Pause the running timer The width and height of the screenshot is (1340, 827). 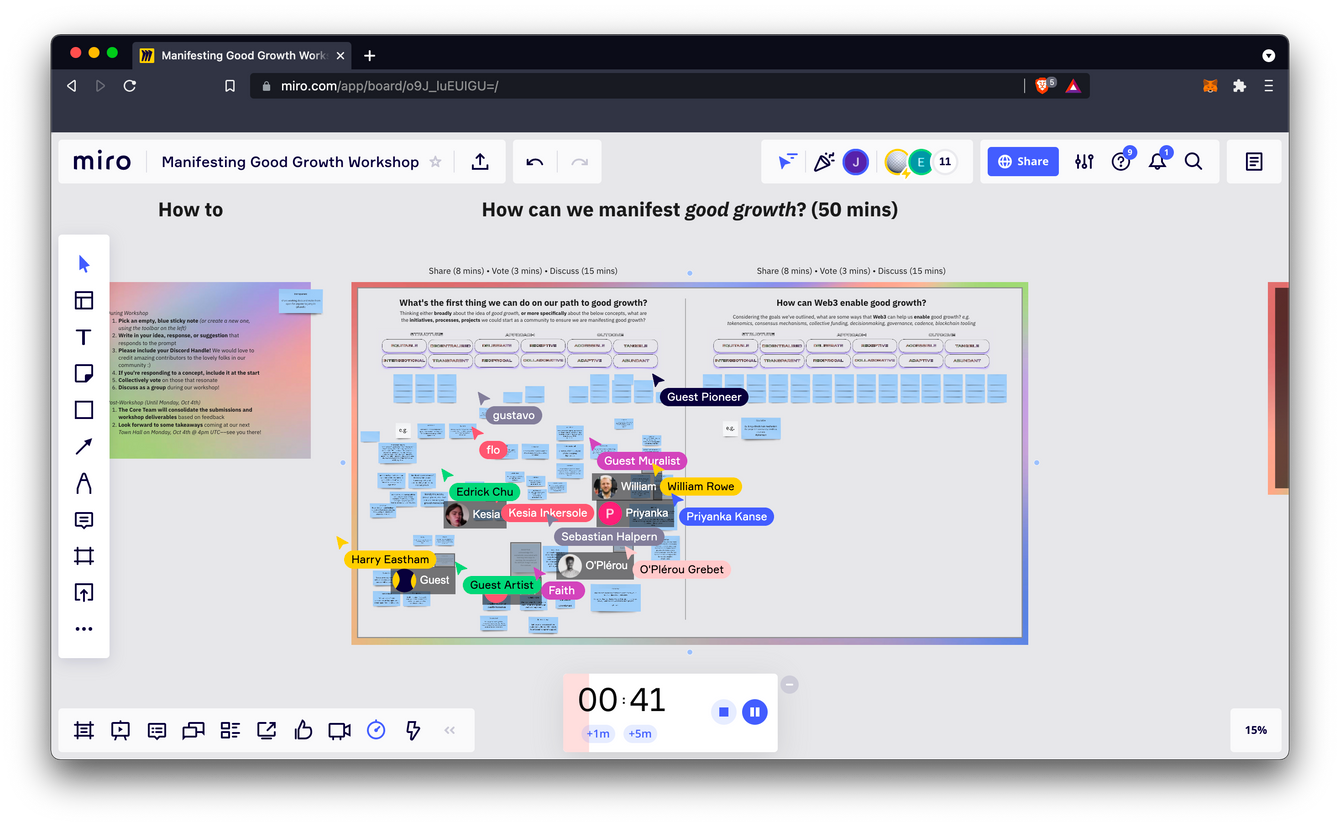pyautogui.click(x=755, y=712)
